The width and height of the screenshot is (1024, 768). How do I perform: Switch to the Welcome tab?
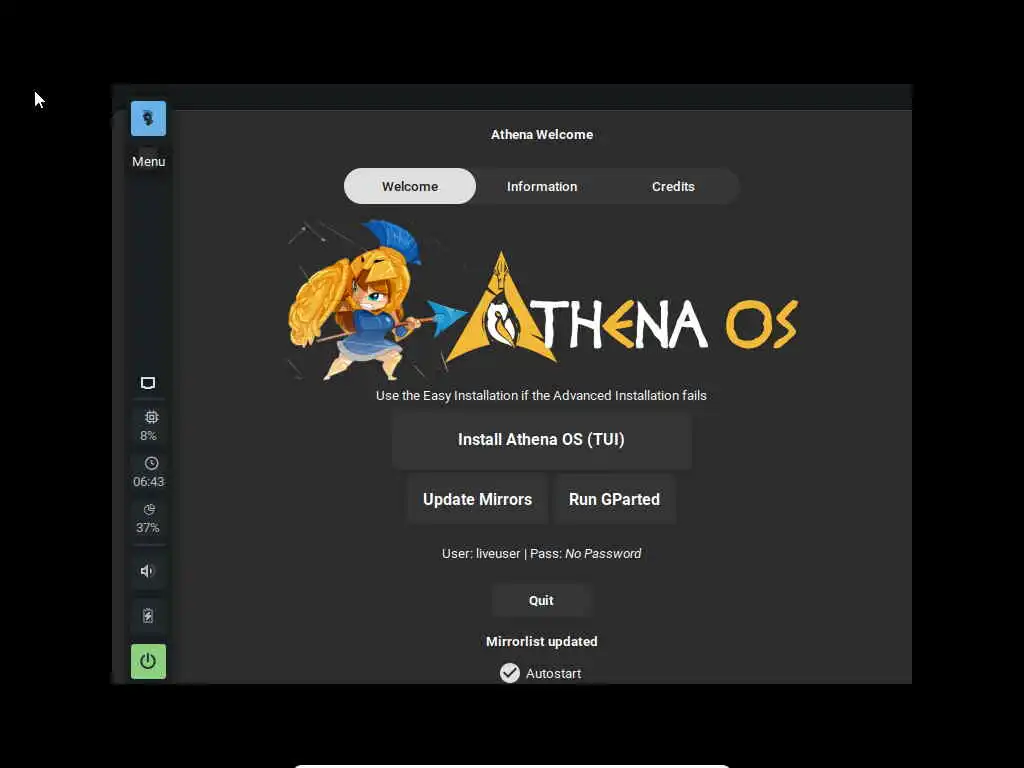(410, 186)
